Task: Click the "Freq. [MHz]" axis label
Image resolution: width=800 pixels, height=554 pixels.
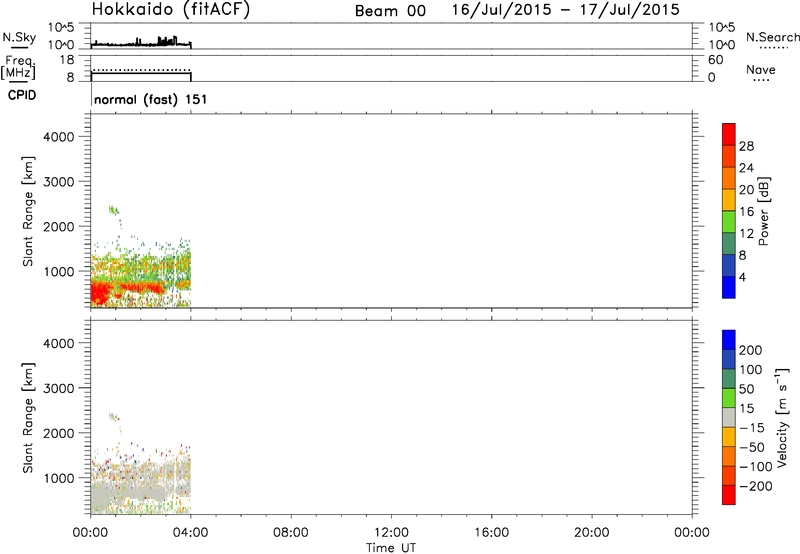Action: (x=18, y=67)
